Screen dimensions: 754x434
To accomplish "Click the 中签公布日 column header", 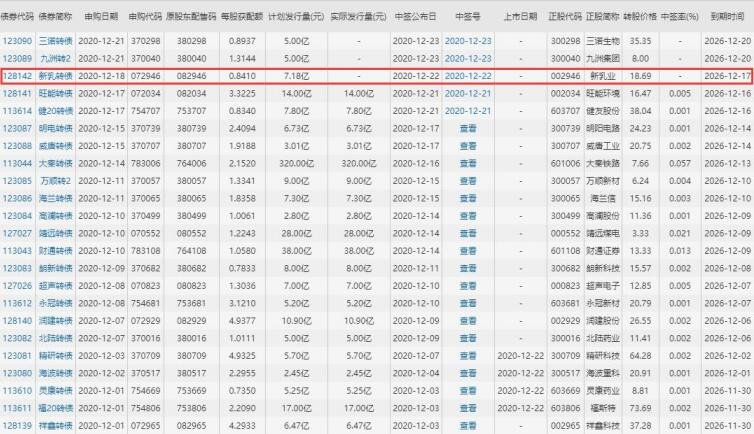I will point(415,16).
